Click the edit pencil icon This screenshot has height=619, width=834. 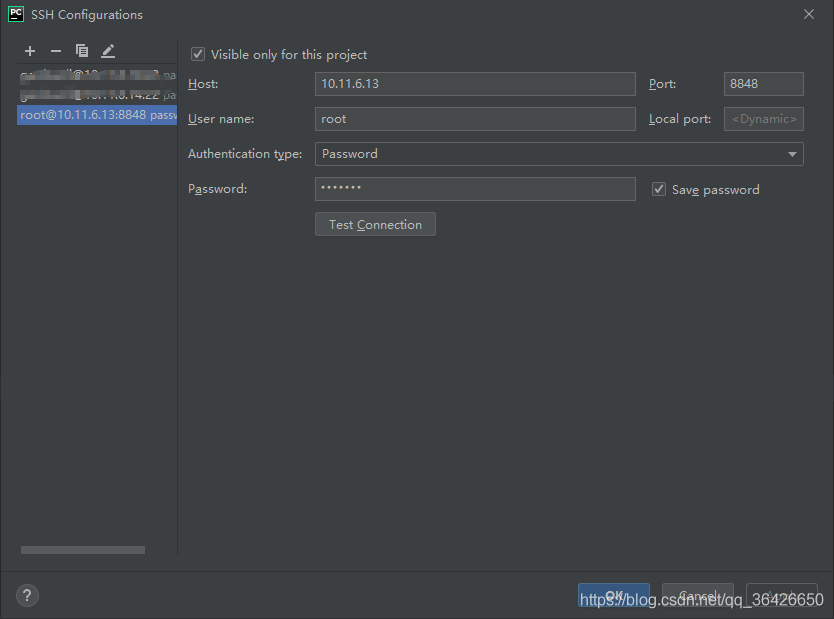(x=108, y=51)
